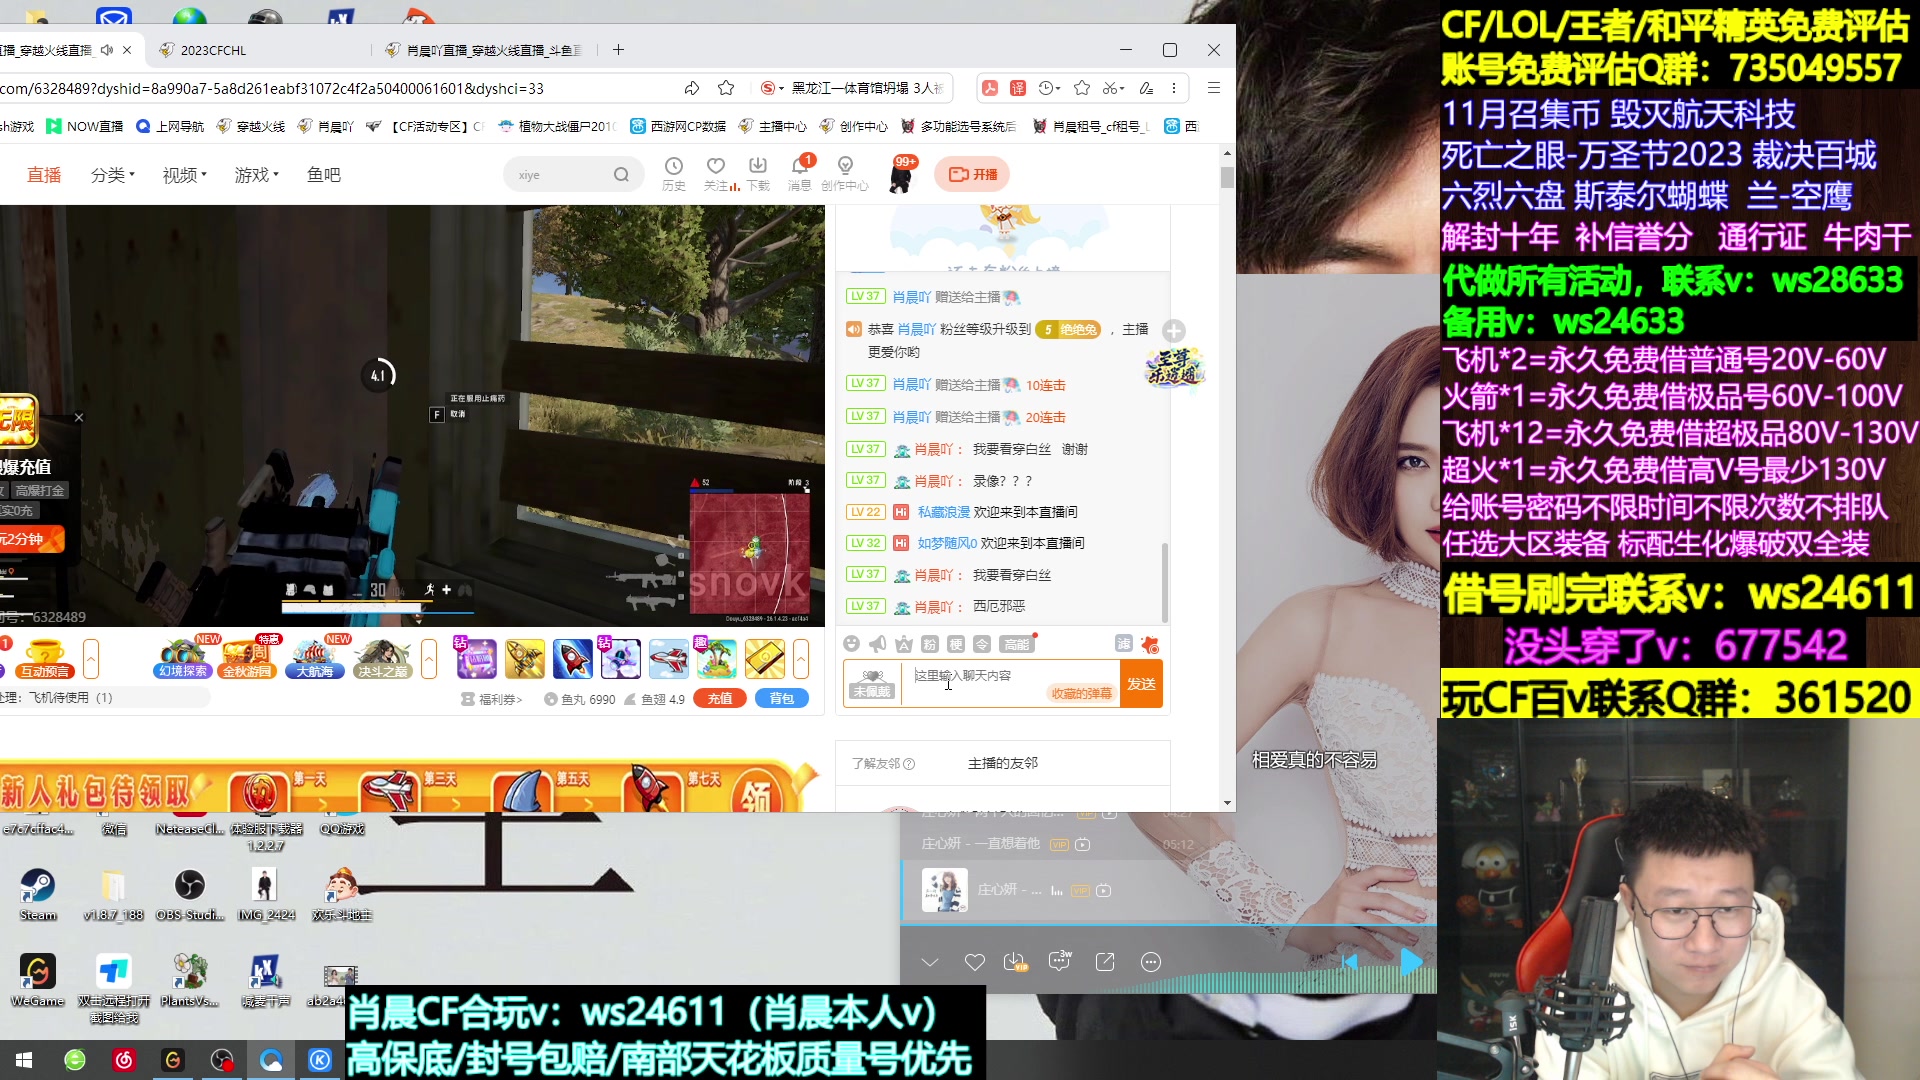The image size is (1920, 1080).
Task: Expand the 视频 dropdown menu
Action: (185, 175)
